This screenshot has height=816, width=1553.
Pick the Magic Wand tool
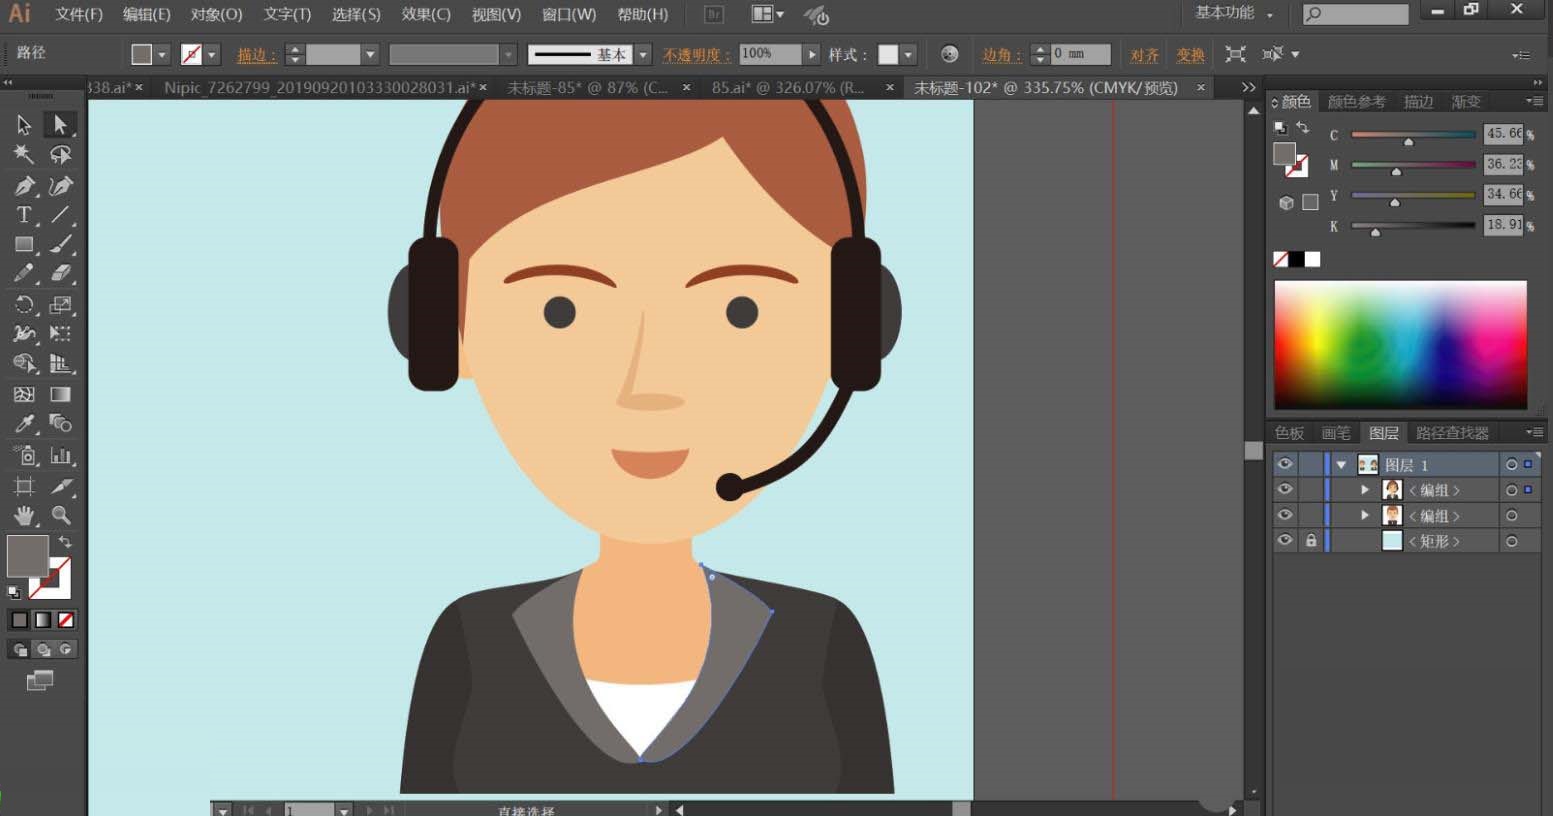click(x=24, y=154)
